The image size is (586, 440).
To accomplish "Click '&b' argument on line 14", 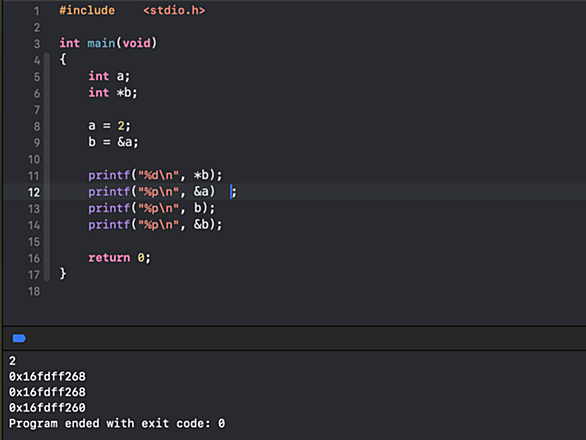I will (201, 224).
